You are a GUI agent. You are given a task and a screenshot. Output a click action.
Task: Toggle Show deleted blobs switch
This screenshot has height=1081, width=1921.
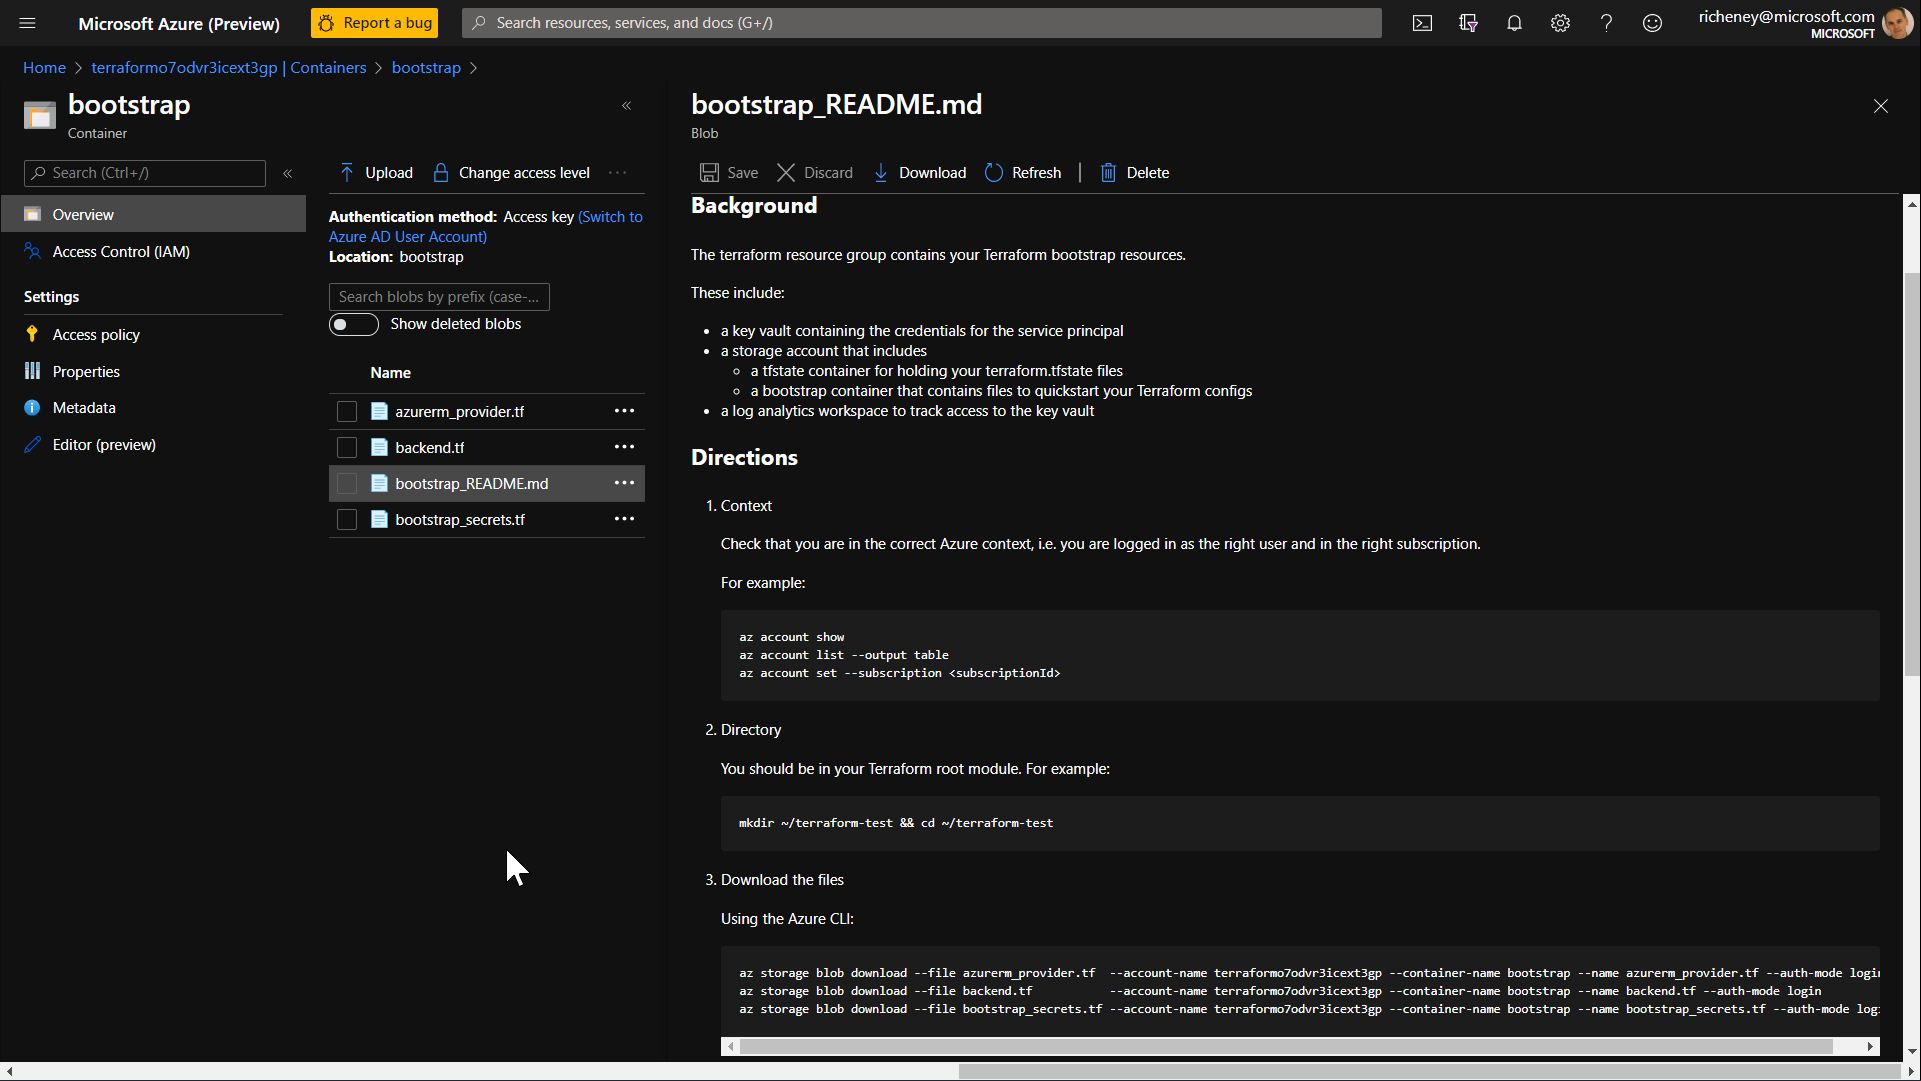[354, 322]
